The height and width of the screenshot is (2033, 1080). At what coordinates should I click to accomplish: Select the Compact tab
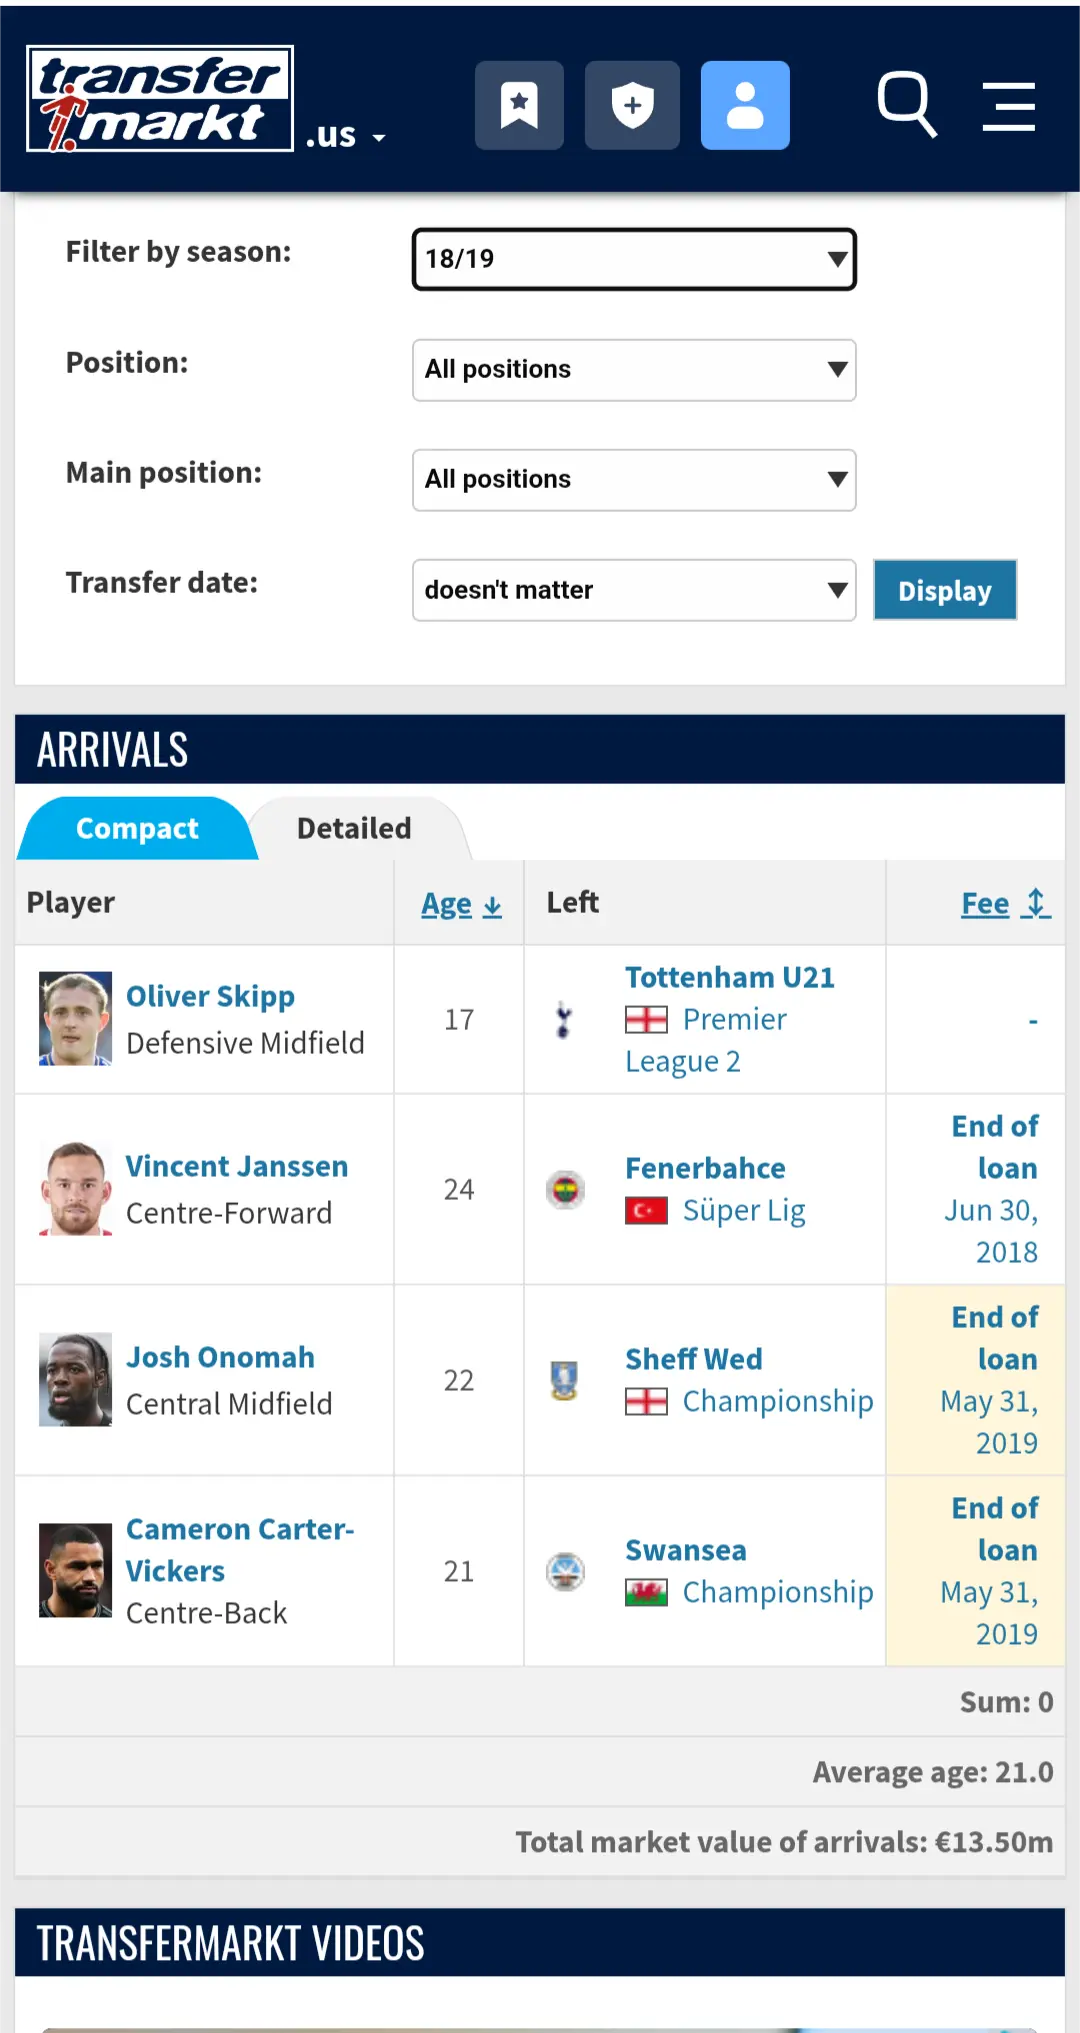(x=137, y=828)
